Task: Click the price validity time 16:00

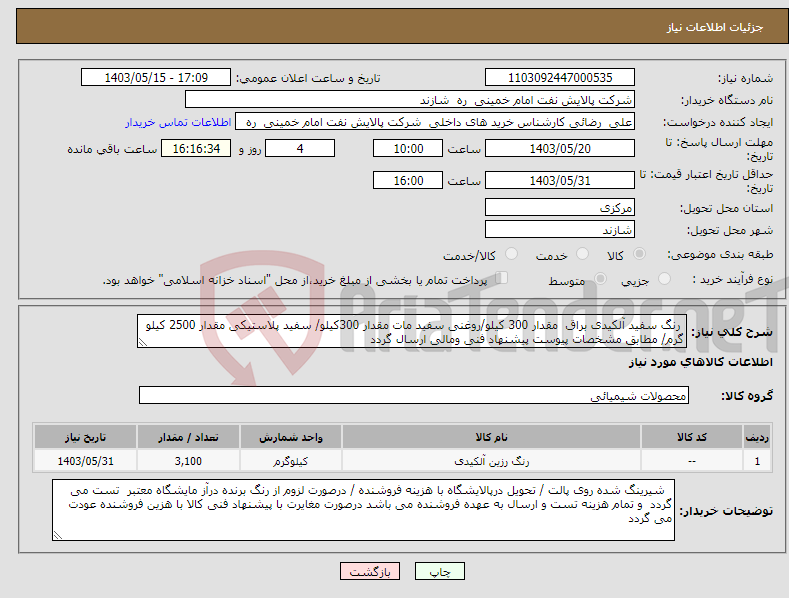Action: [x=408, y=180]
